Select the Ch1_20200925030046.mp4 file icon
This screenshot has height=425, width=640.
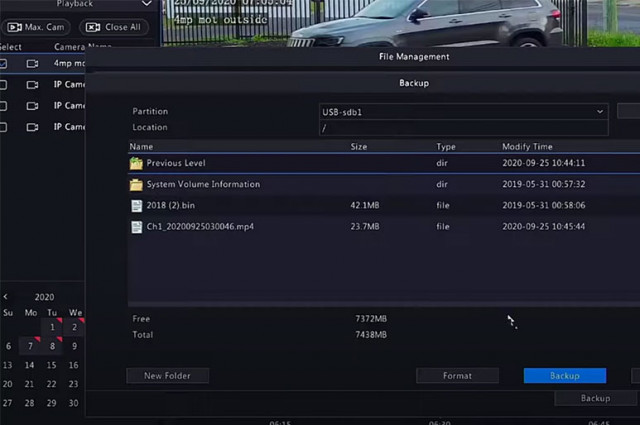(137, 227)
